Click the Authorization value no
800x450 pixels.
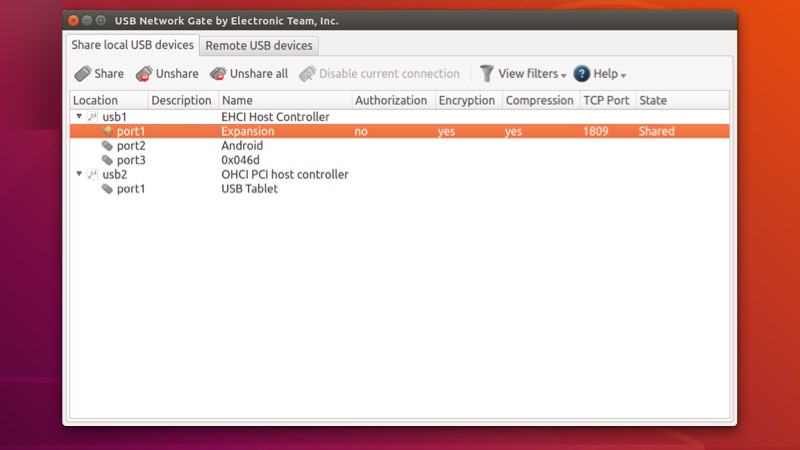(x=361, y=132)
